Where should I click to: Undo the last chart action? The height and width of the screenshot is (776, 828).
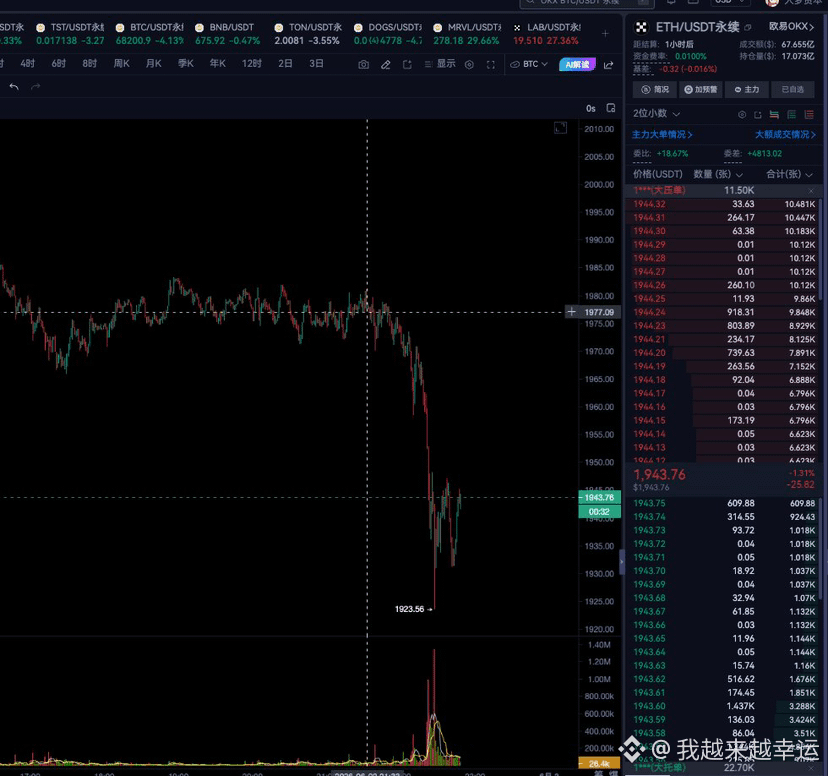click(14, 87)
